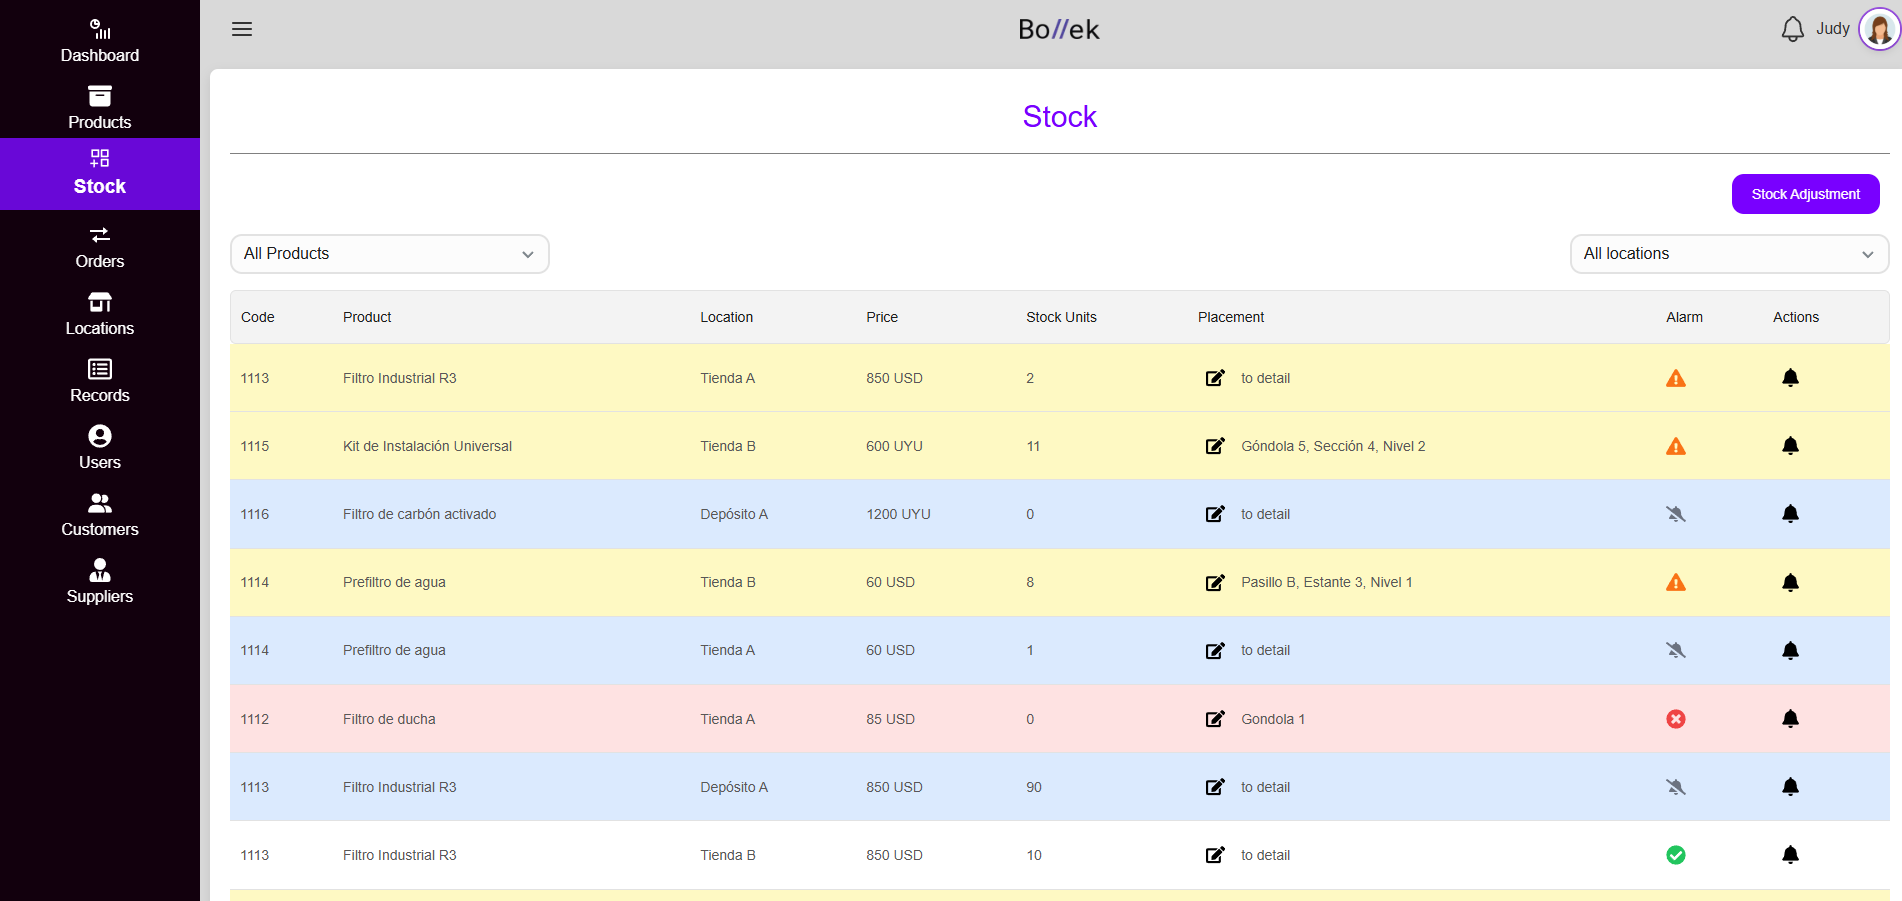Edit placement for Kit de Instalación Universal
Screen dimensions: 1902x901
(1215, 446)
